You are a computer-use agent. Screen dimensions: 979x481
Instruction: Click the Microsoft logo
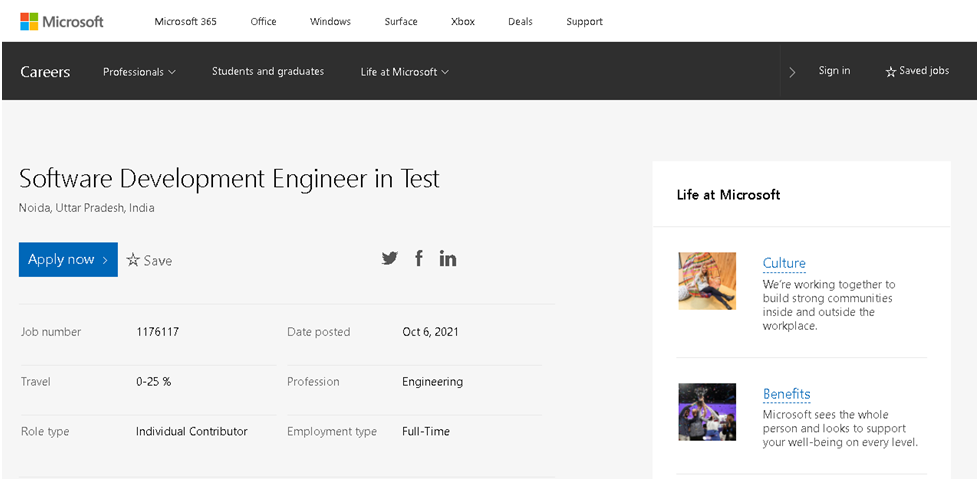click(x=62, y=21)
